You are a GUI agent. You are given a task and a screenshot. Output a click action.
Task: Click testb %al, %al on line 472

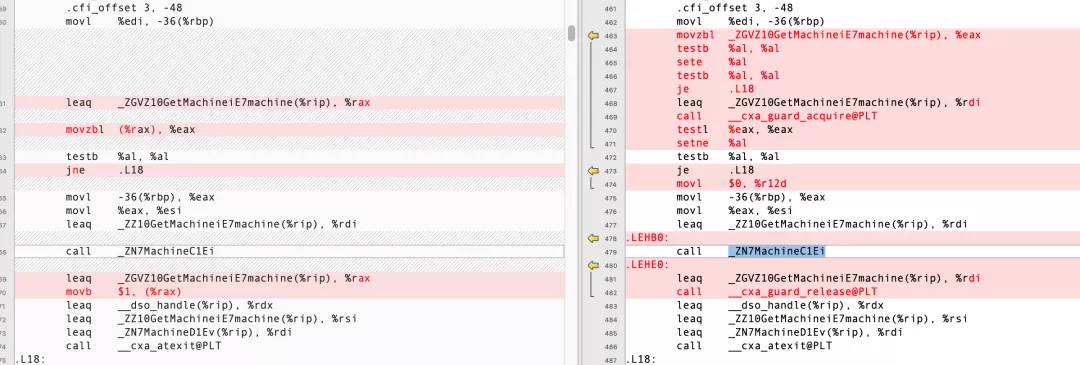(x=728, y=156)
